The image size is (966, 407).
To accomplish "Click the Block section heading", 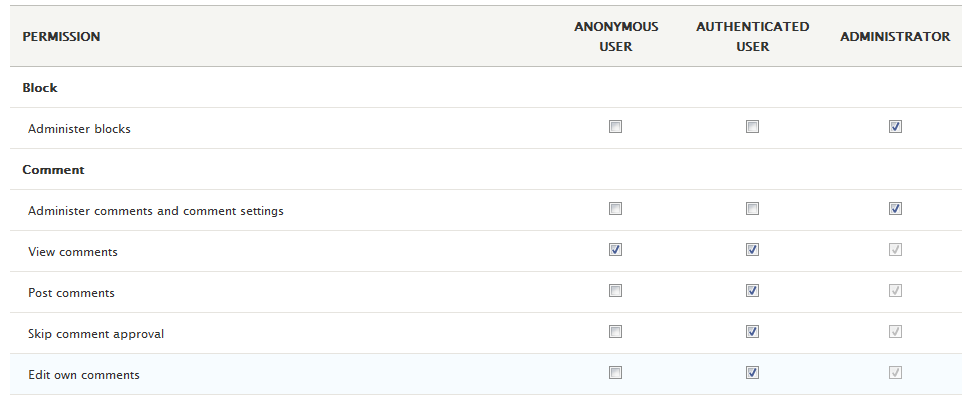I will click(x=40, y=88).
